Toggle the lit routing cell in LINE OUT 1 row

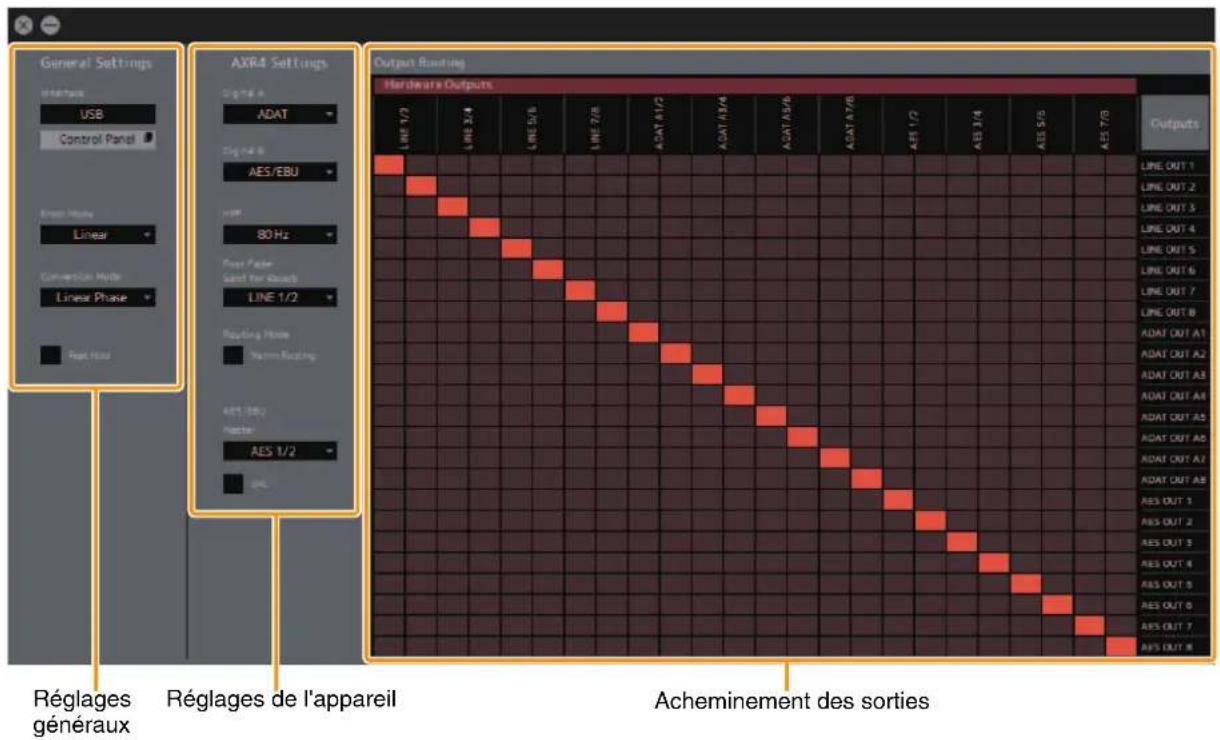point(389,164)
